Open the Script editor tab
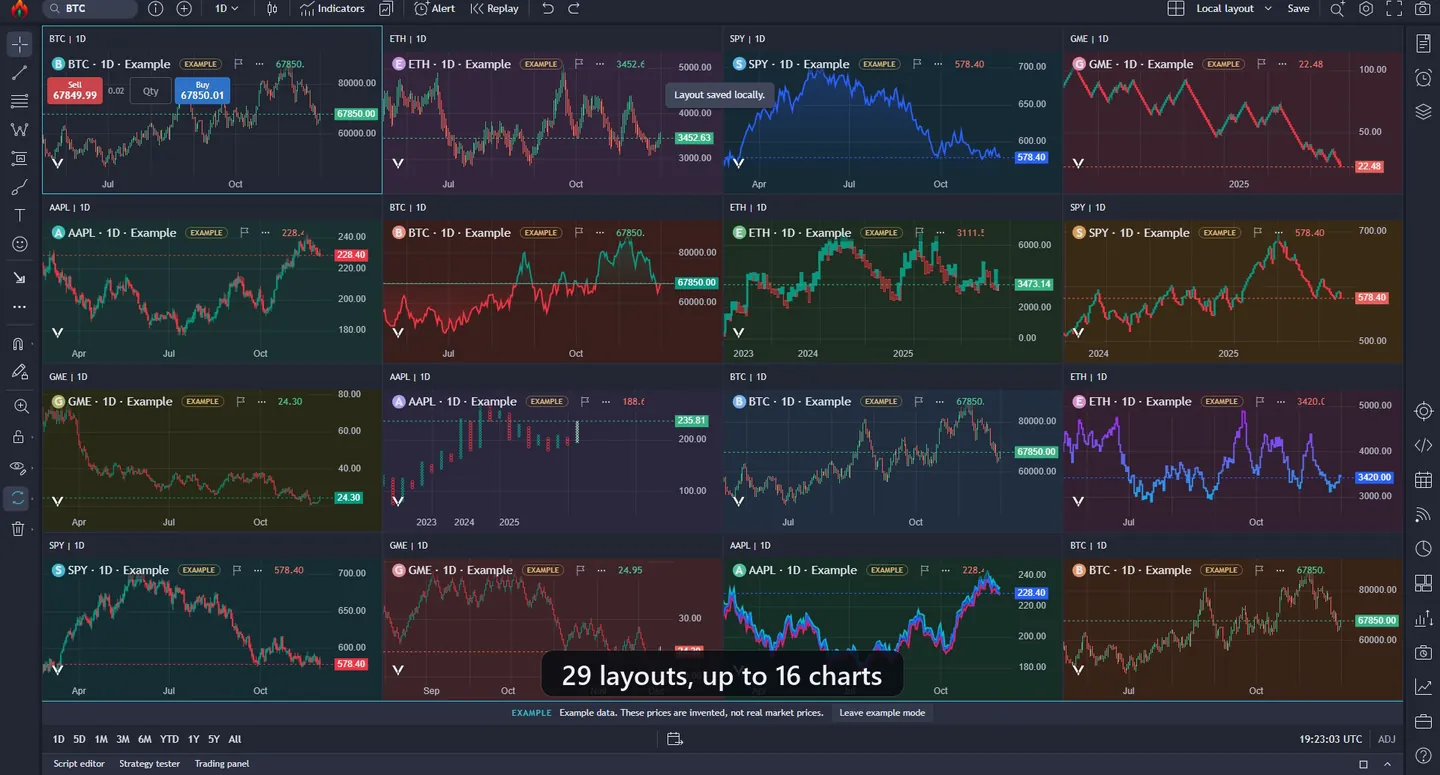1440x775 pixels. point(79,764)
